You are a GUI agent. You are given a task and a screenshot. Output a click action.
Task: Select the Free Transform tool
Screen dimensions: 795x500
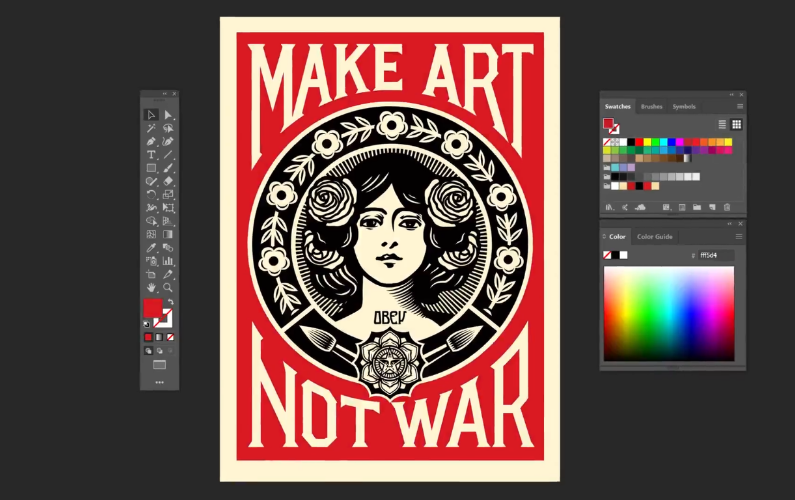168,207
